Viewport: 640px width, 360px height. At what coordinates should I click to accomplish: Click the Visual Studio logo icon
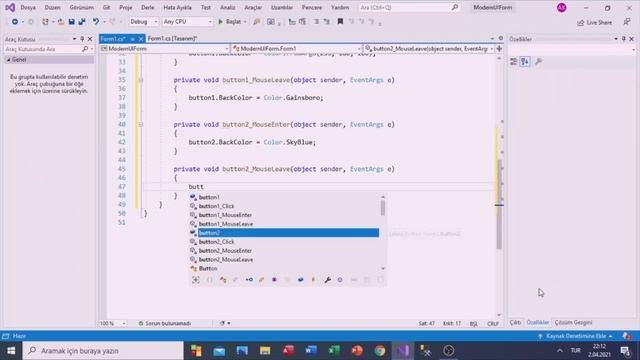pos(10,7)
